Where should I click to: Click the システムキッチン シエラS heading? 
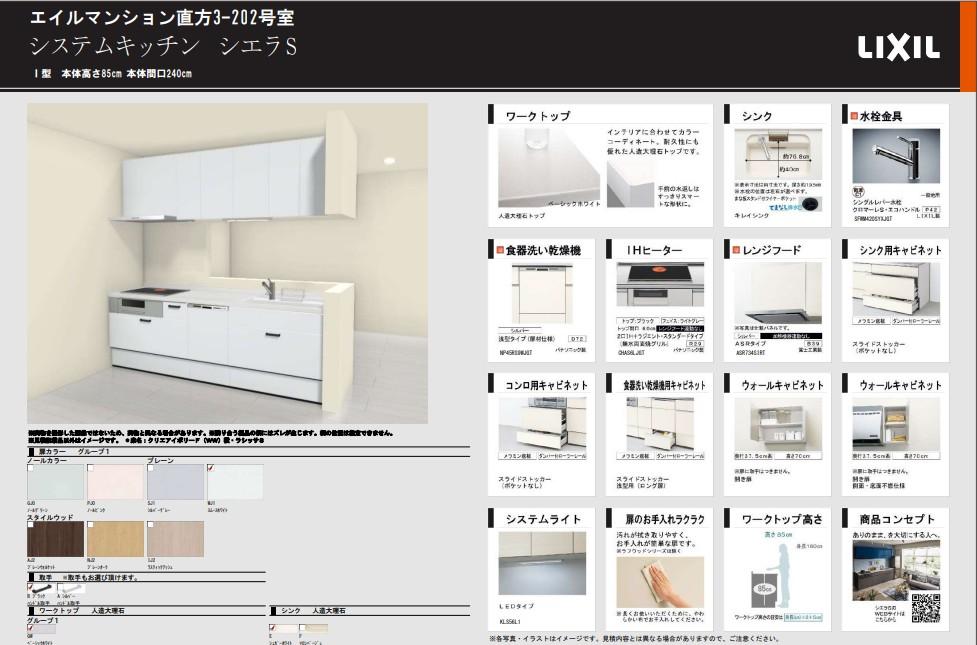pyautogui.click(x=163, y=46)
